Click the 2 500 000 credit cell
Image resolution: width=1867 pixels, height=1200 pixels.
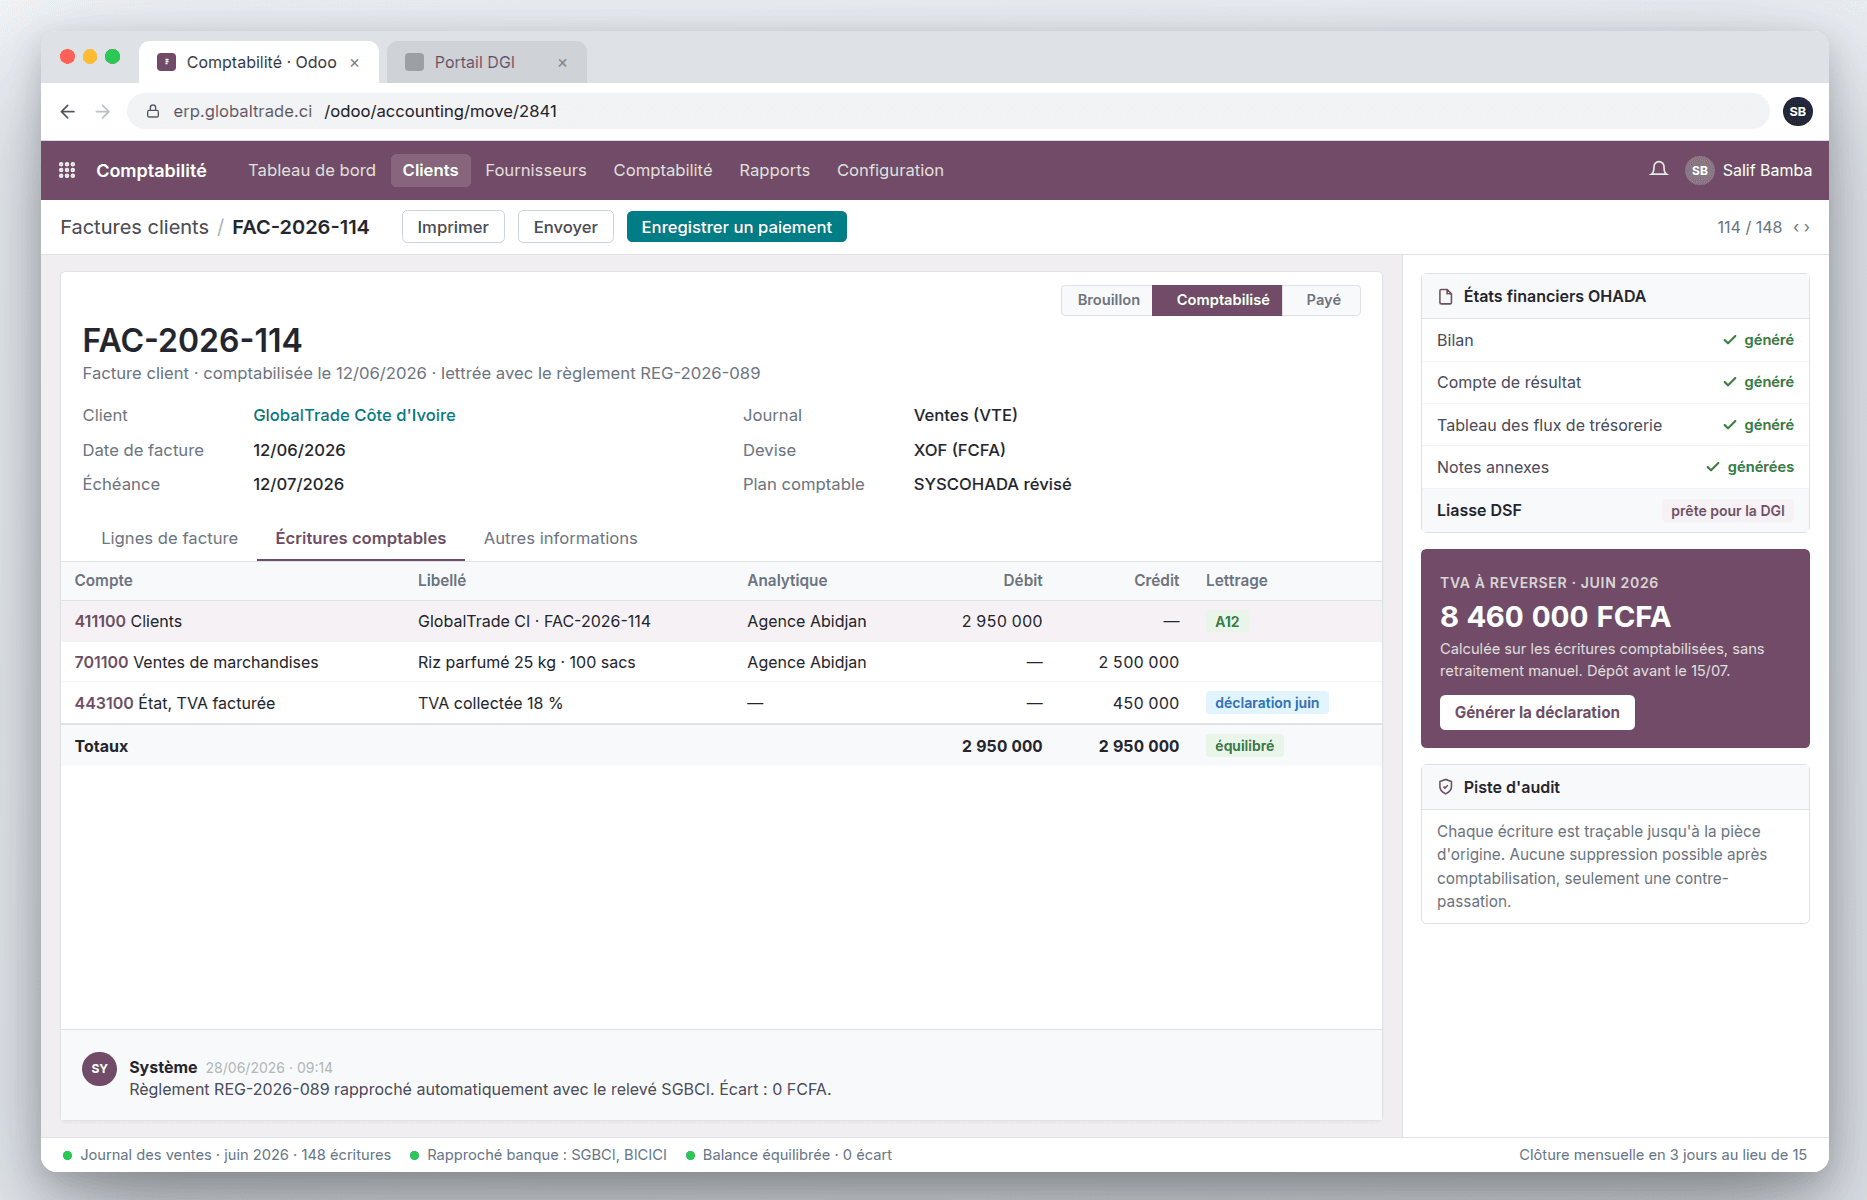point(1139,662)
